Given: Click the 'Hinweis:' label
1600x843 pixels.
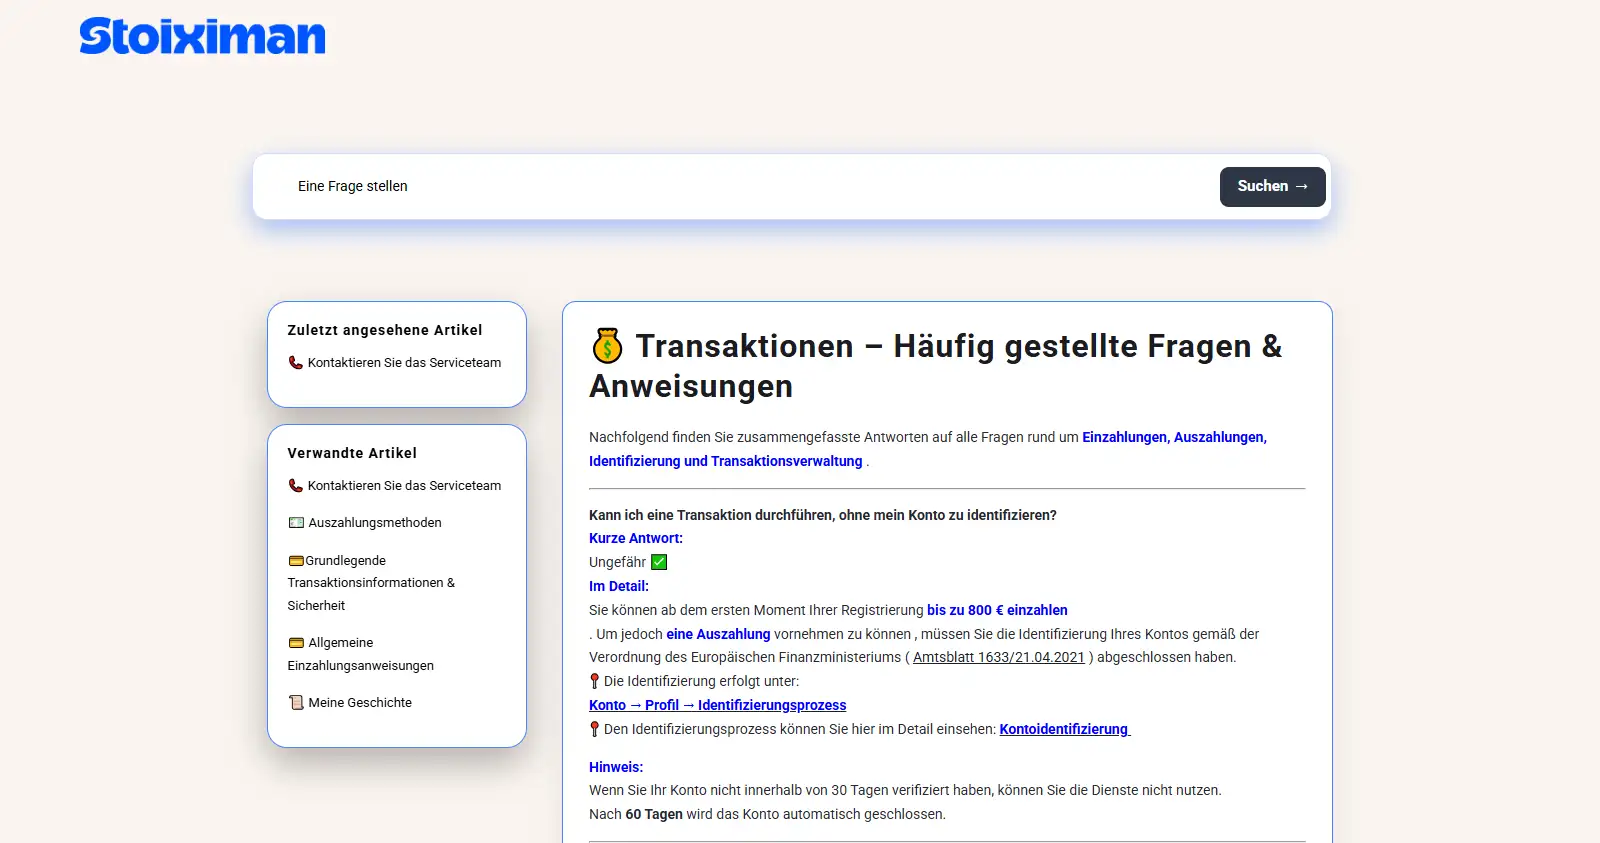Looking at the screenshot, I should [x=616, y=767].
